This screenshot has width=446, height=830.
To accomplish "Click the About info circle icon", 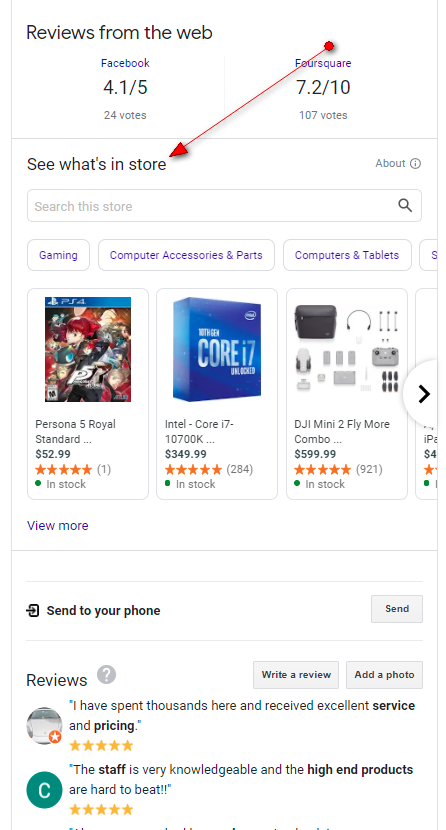I will (x=416, y=164).
